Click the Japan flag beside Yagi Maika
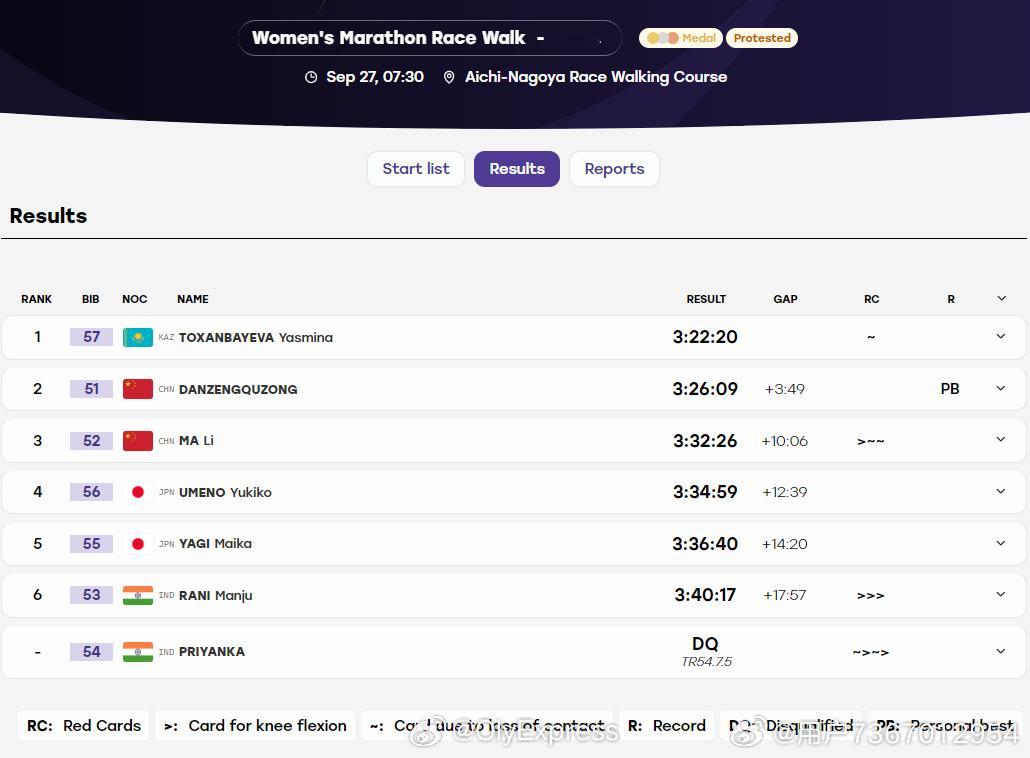 [137, 544]
